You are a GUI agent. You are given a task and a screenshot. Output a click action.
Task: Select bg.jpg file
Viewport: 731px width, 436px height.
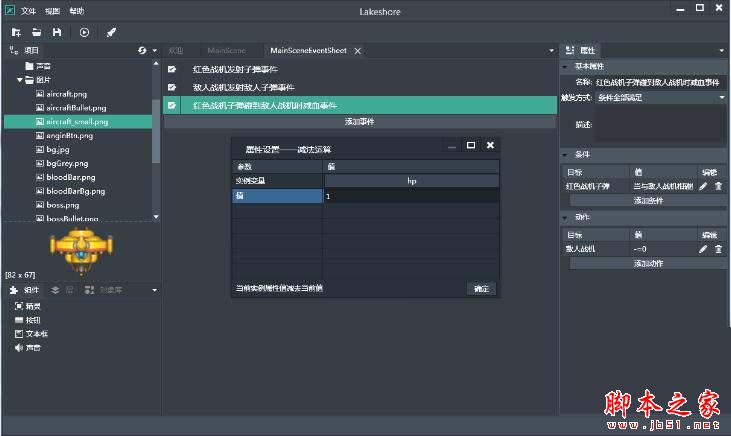click(x=53, y=150)
